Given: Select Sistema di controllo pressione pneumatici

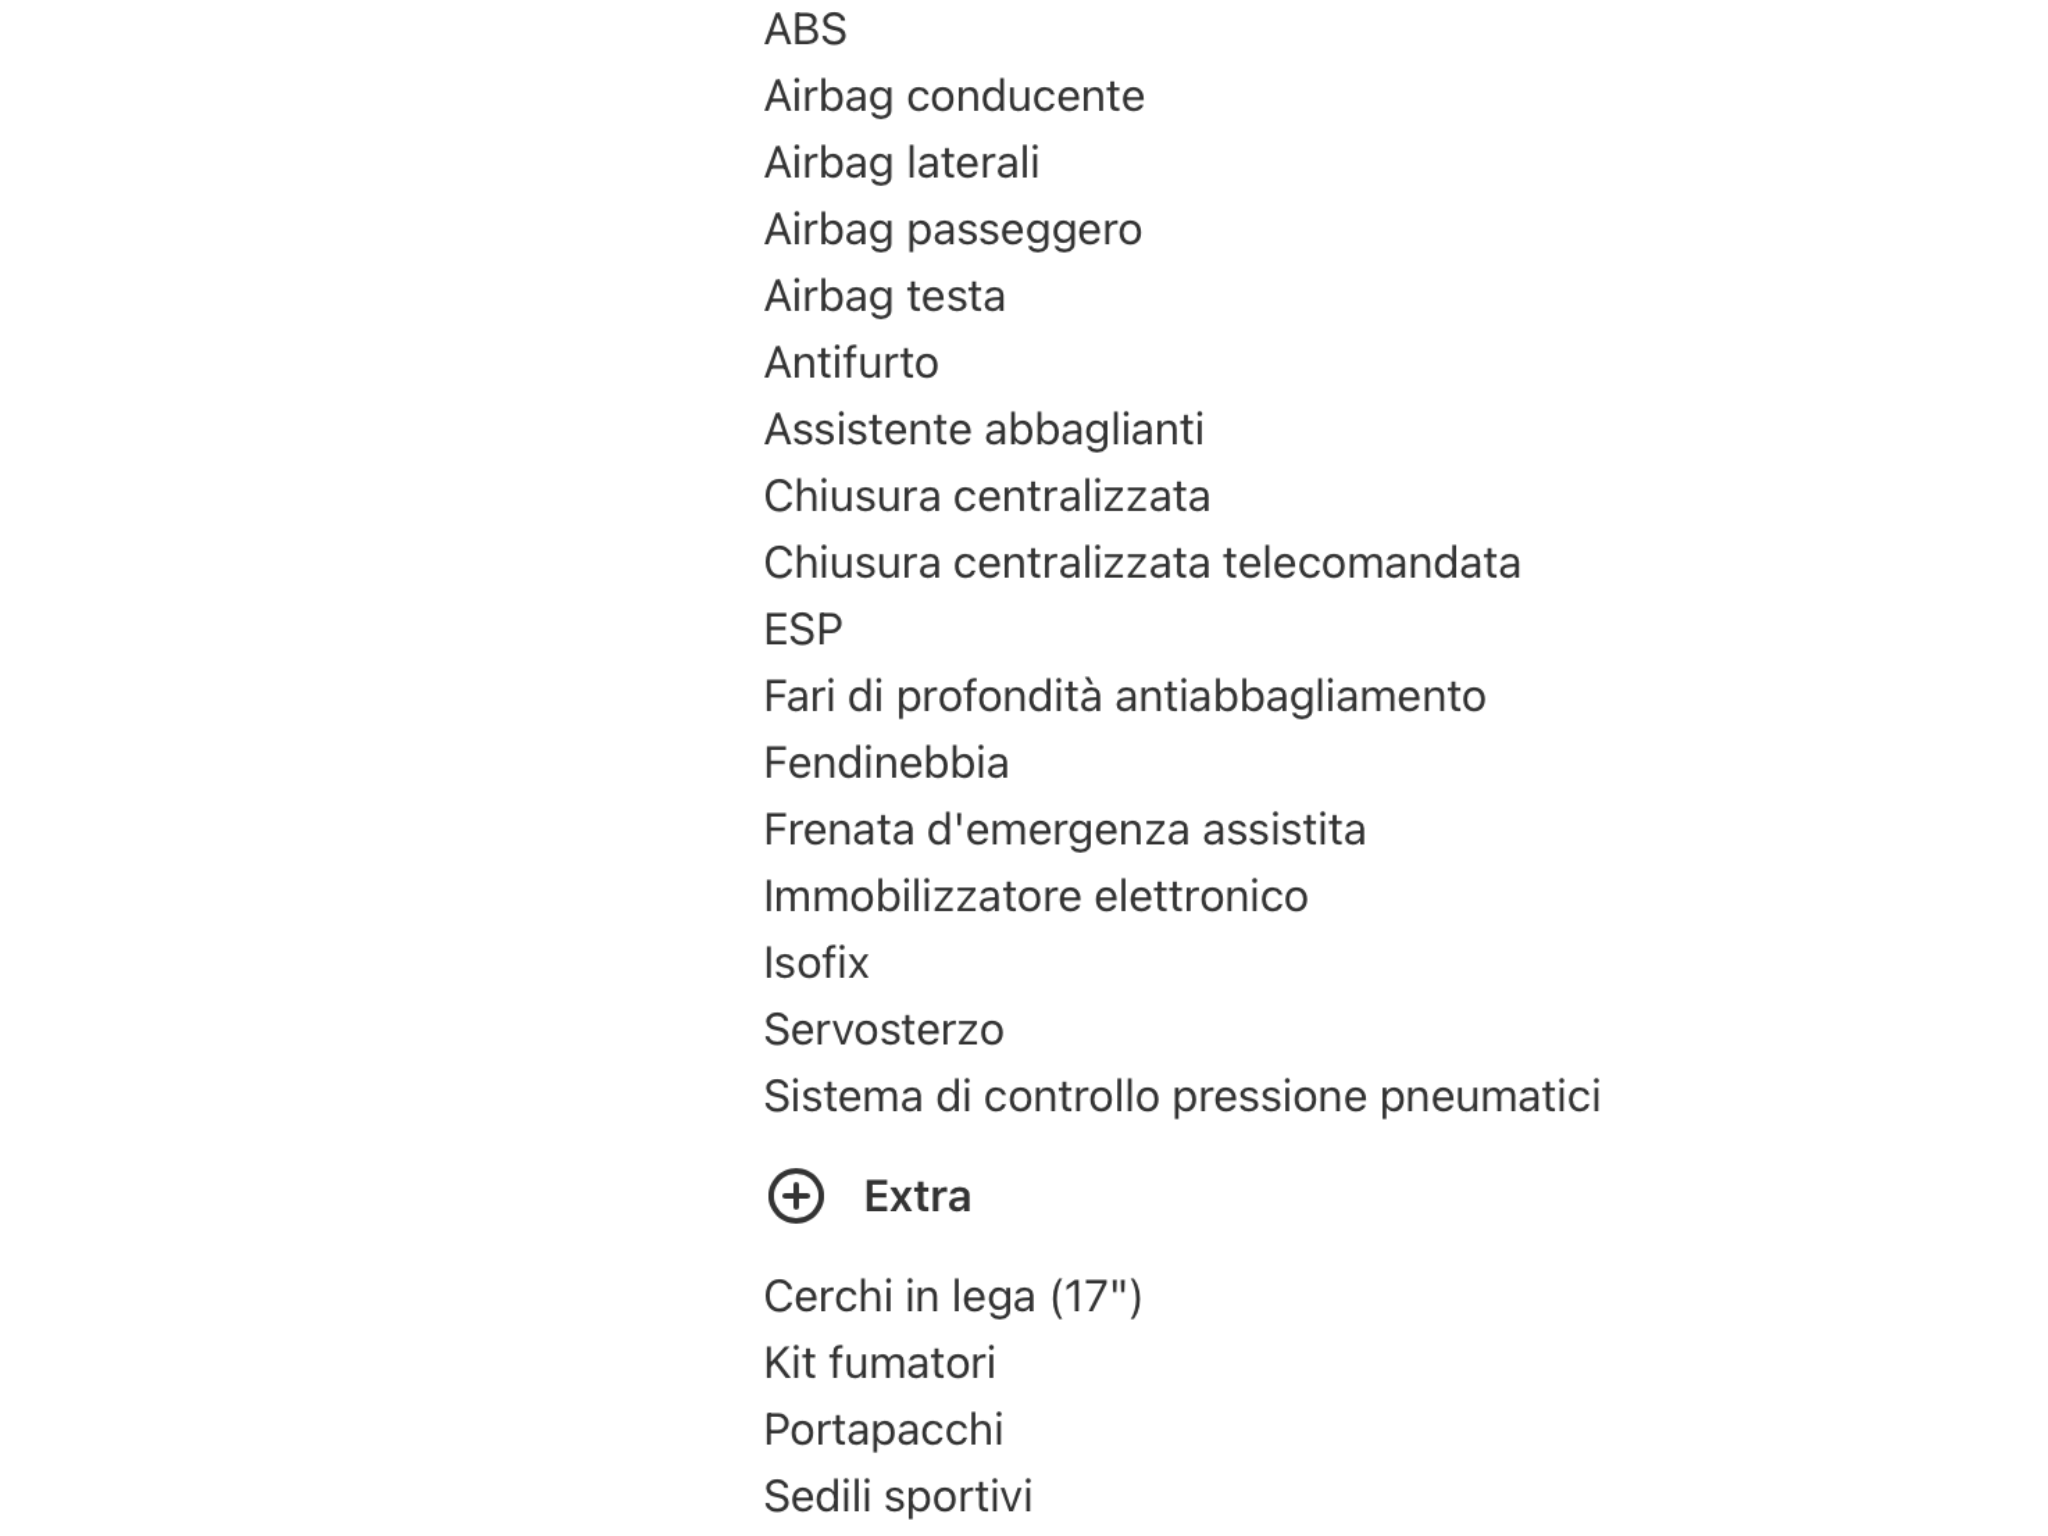Looking at the screenshot, I should tap(1182, 1097).
